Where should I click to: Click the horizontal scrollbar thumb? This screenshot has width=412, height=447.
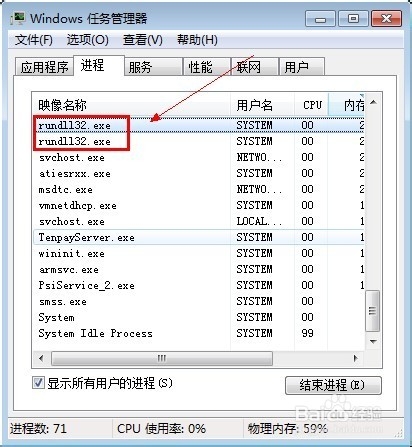click(162, 358)
